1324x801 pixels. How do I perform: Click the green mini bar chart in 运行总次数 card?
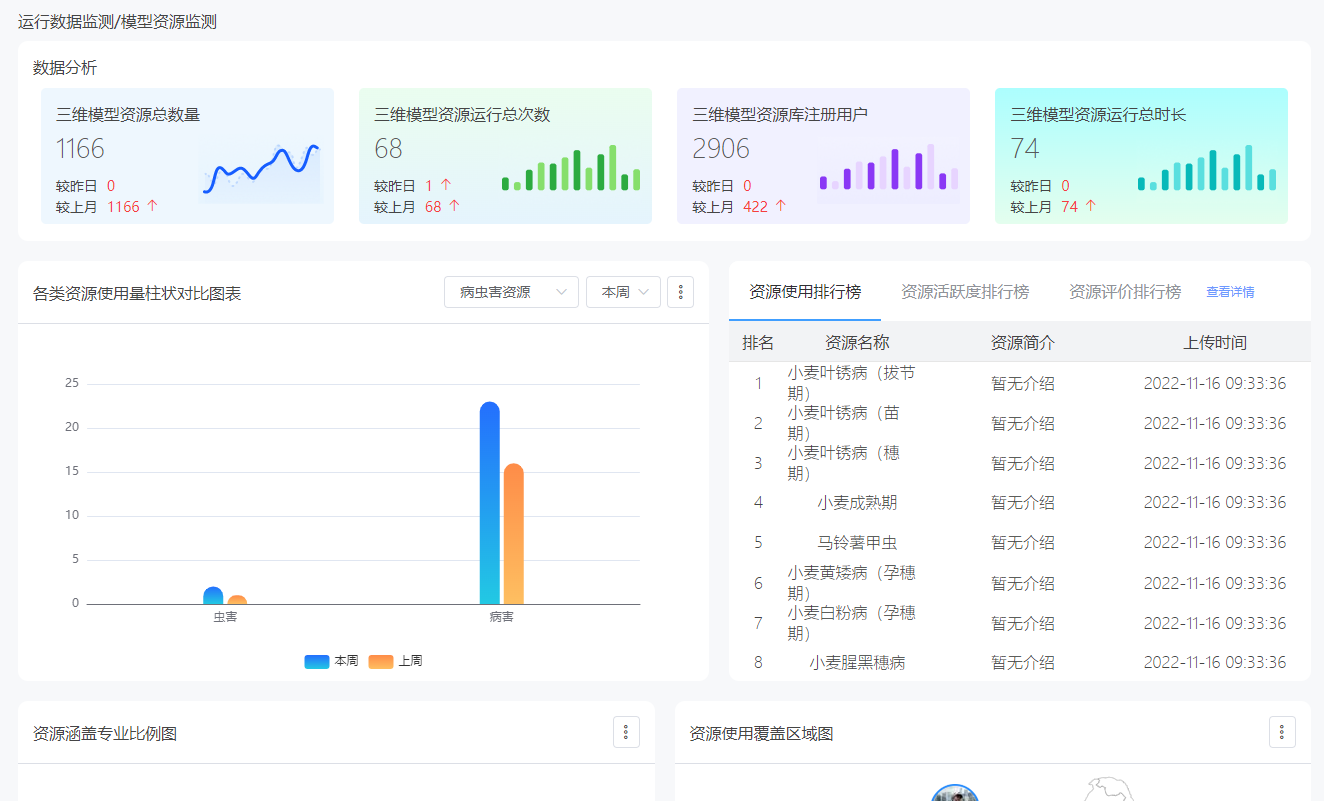point(570,168)
